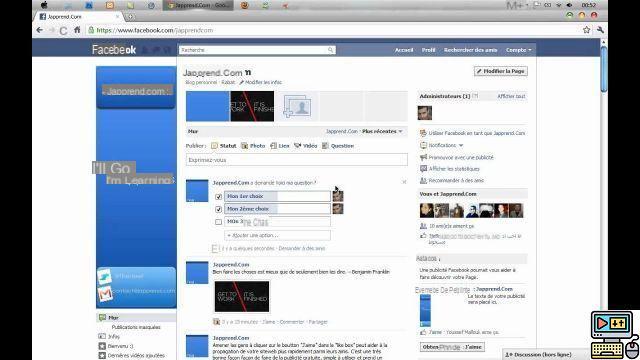Check the third choice checkbox
This screenshot has width=640, height=360.
(x=218, y=222)
